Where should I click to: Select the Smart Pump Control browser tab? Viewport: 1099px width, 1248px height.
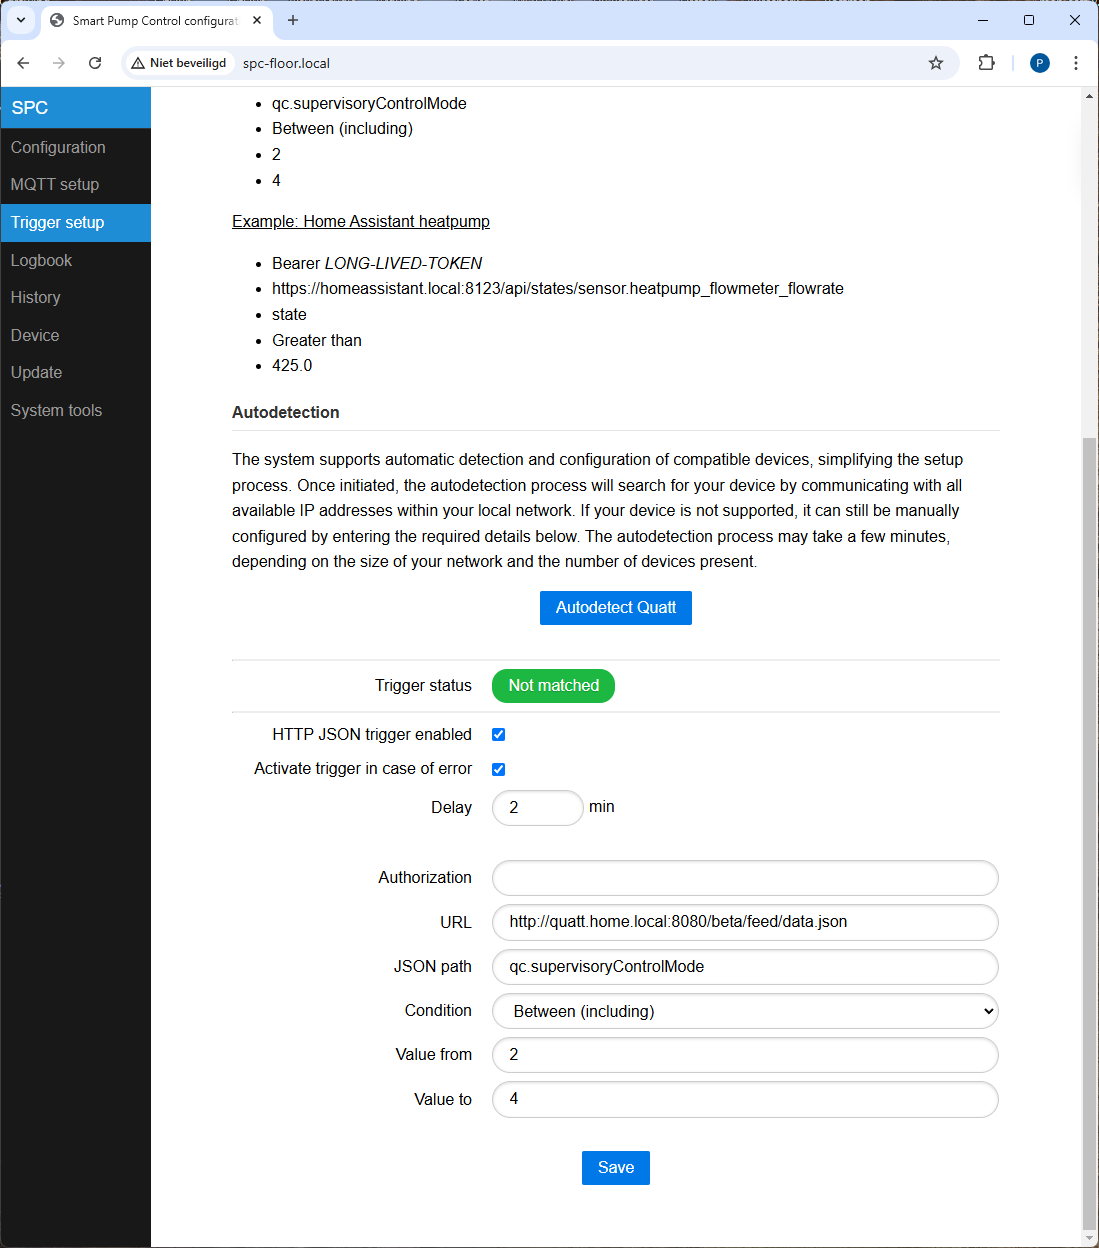[x=157, y=20]
